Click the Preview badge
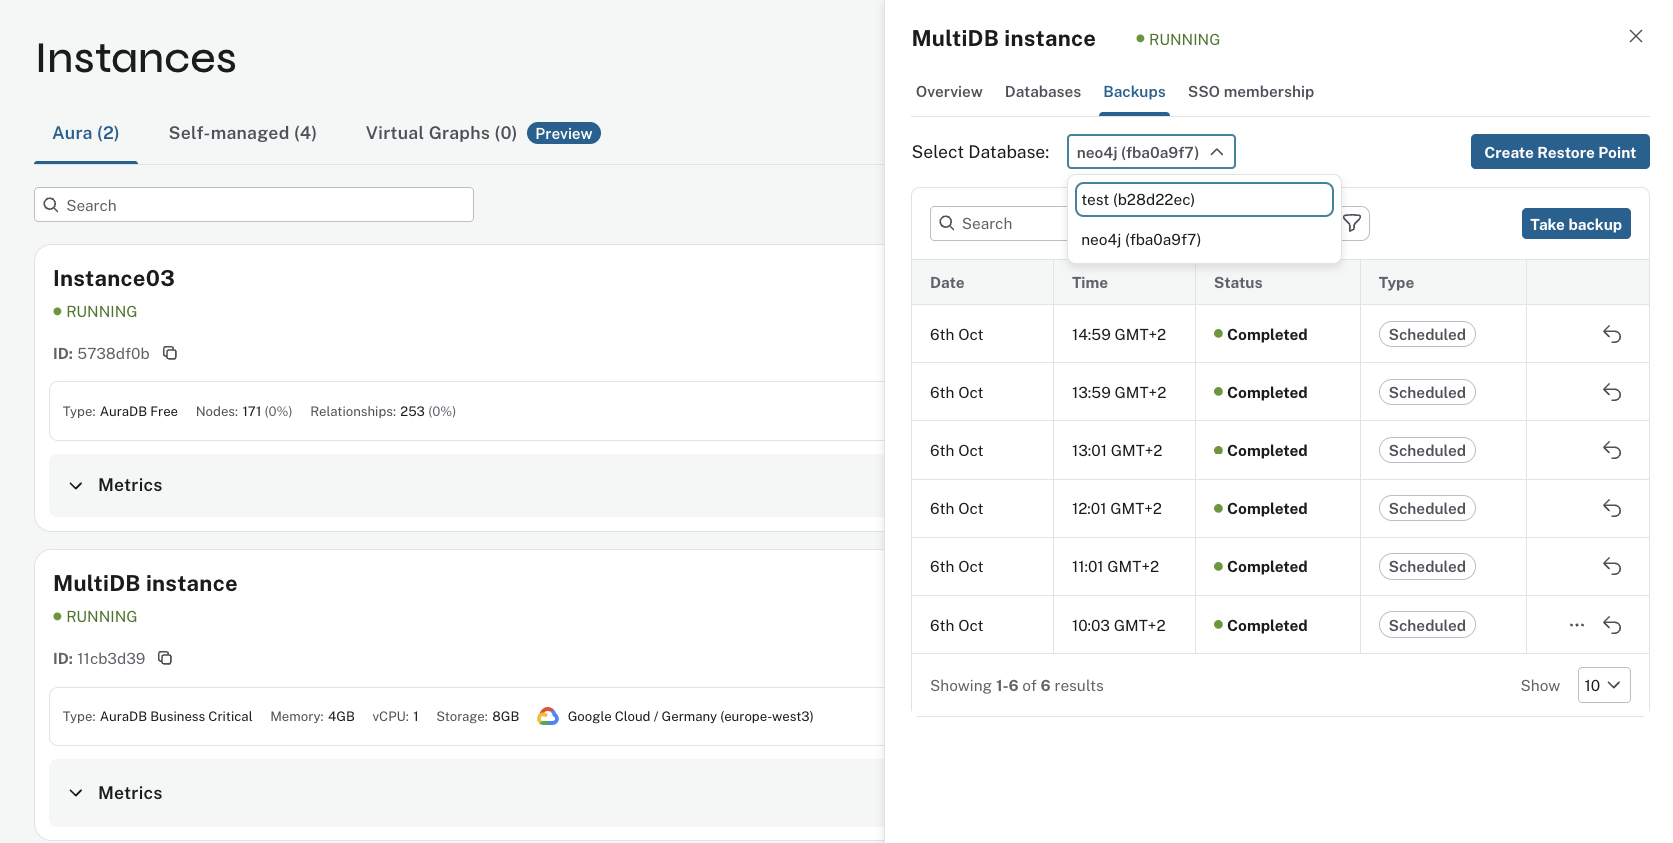This screenshot has width=1673, height=843. (564, 133)
